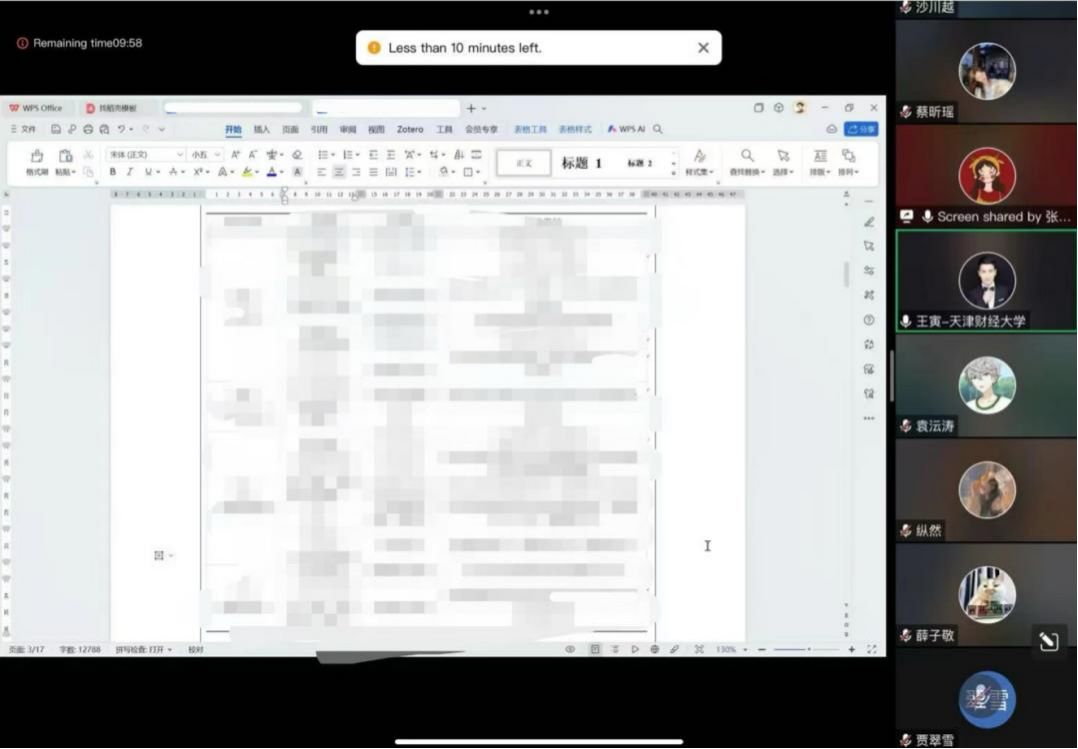Click the Print icon in quick access toolbar
Screen dimensions: 1078x749
click(88, 129)
